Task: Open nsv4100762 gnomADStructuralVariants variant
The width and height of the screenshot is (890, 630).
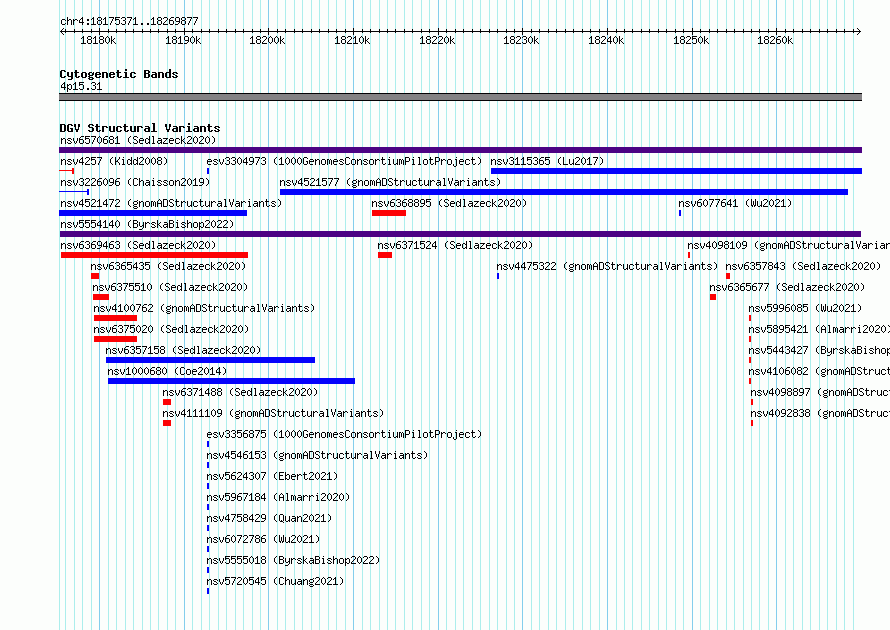Action: (x=204, y=308)
